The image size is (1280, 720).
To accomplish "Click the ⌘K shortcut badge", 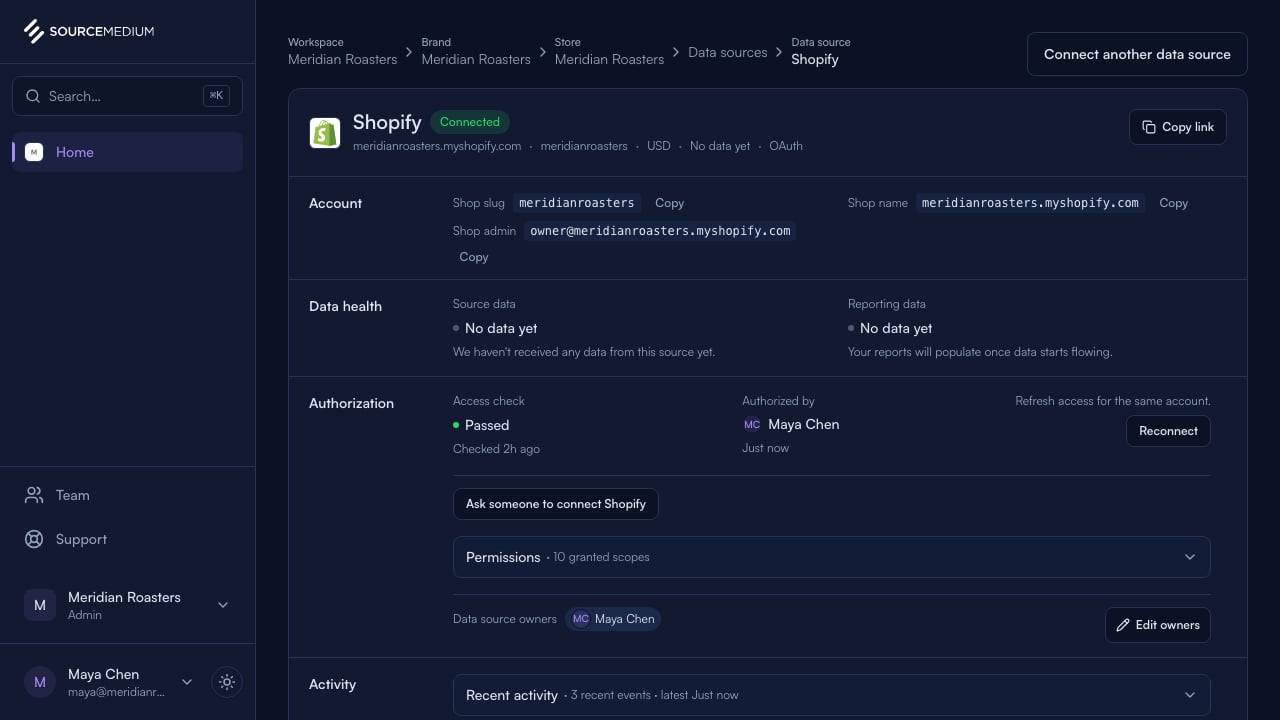I will [x=216, y=96].
